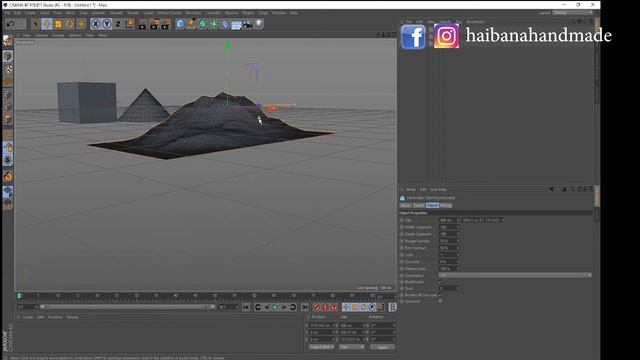The width and height of the screenshot is (640, 360).
Task: Switch to the Coord. tab
Action: click(419, 206)
